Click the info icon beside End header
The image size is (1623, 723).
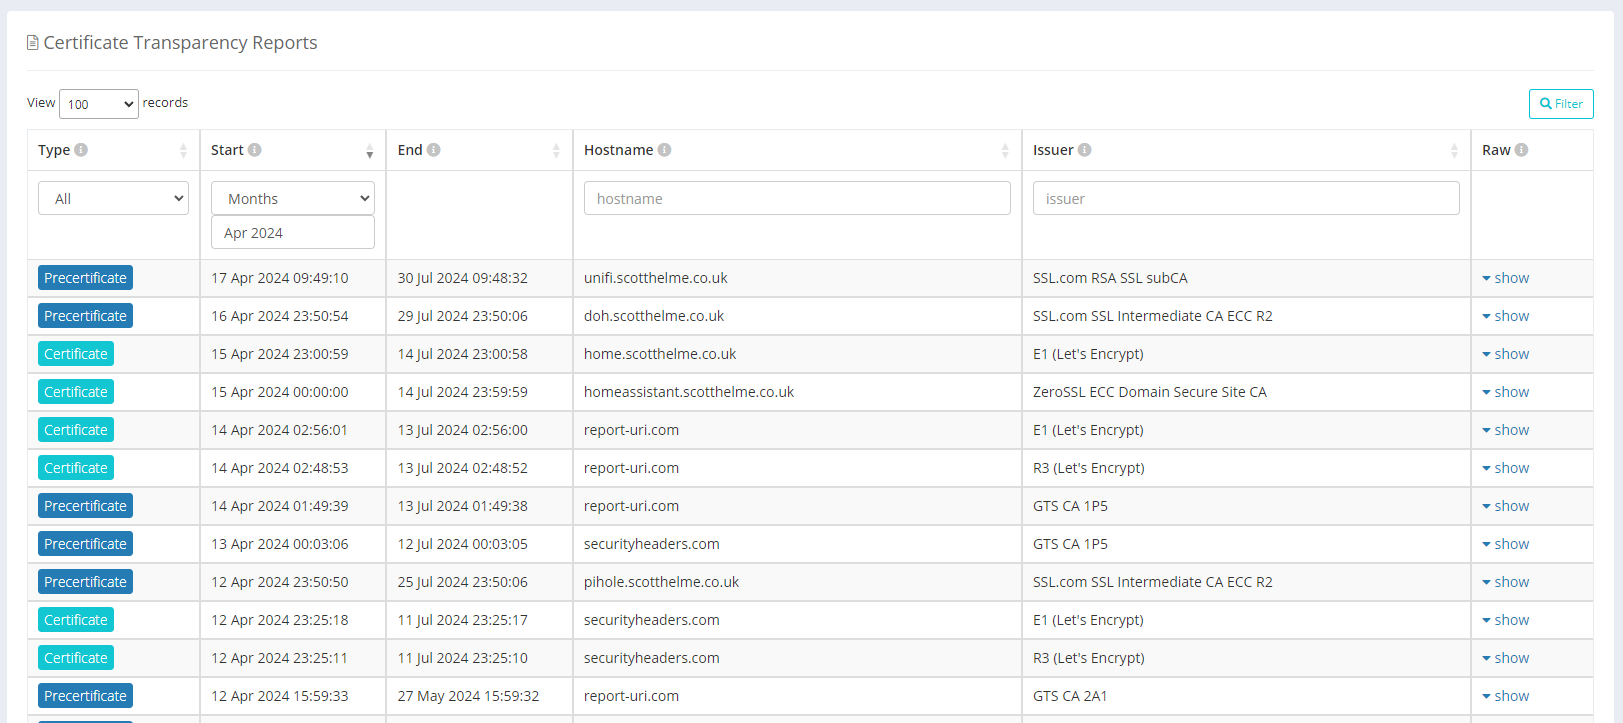click(434, 150)
